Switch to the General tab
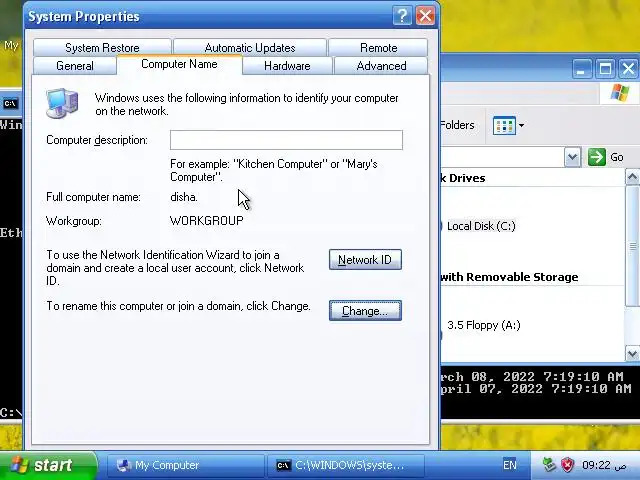The image size is (640, 480). point(75,66)
